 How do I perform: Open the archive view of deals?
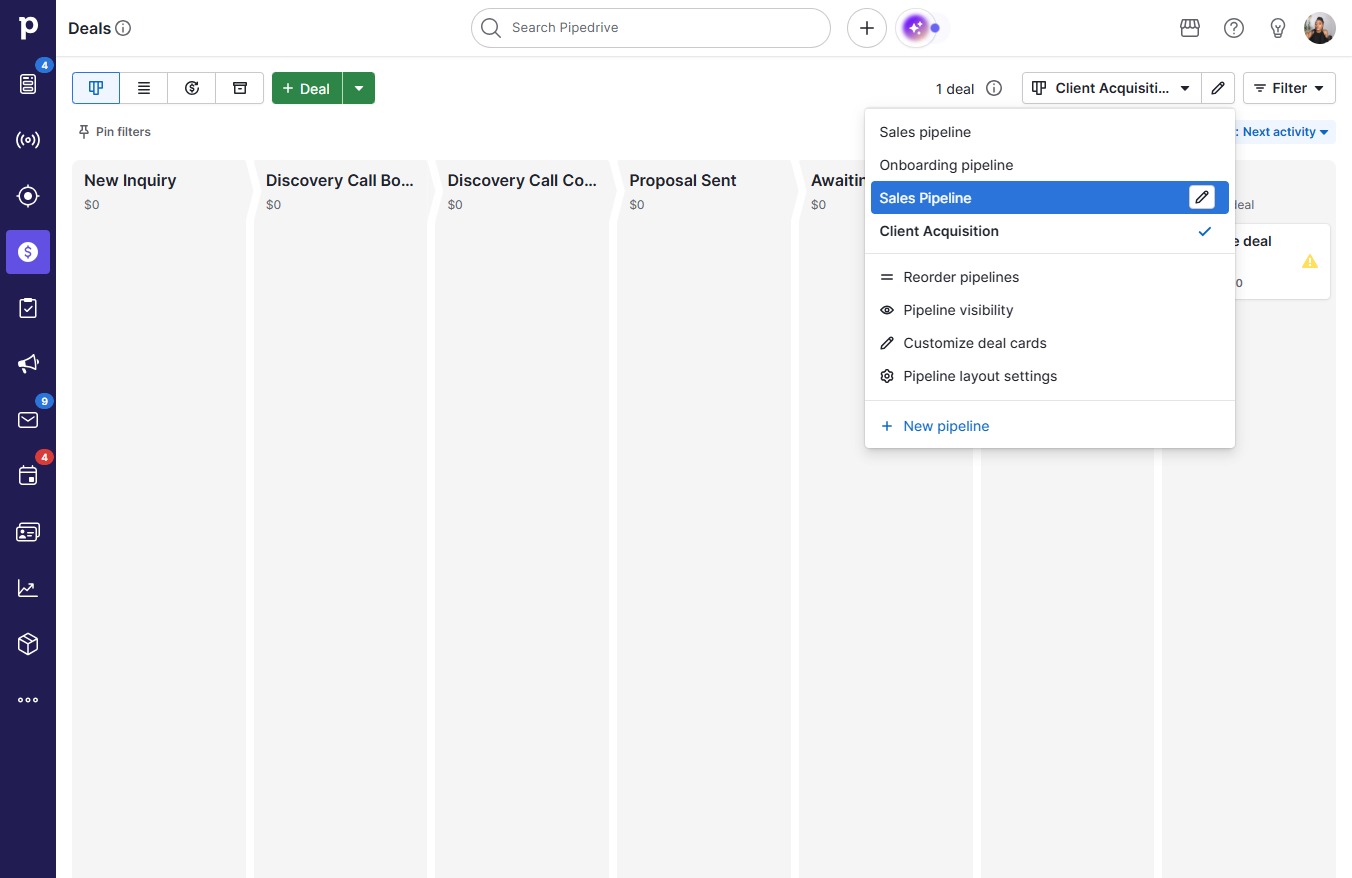click(x=240, y=88)
